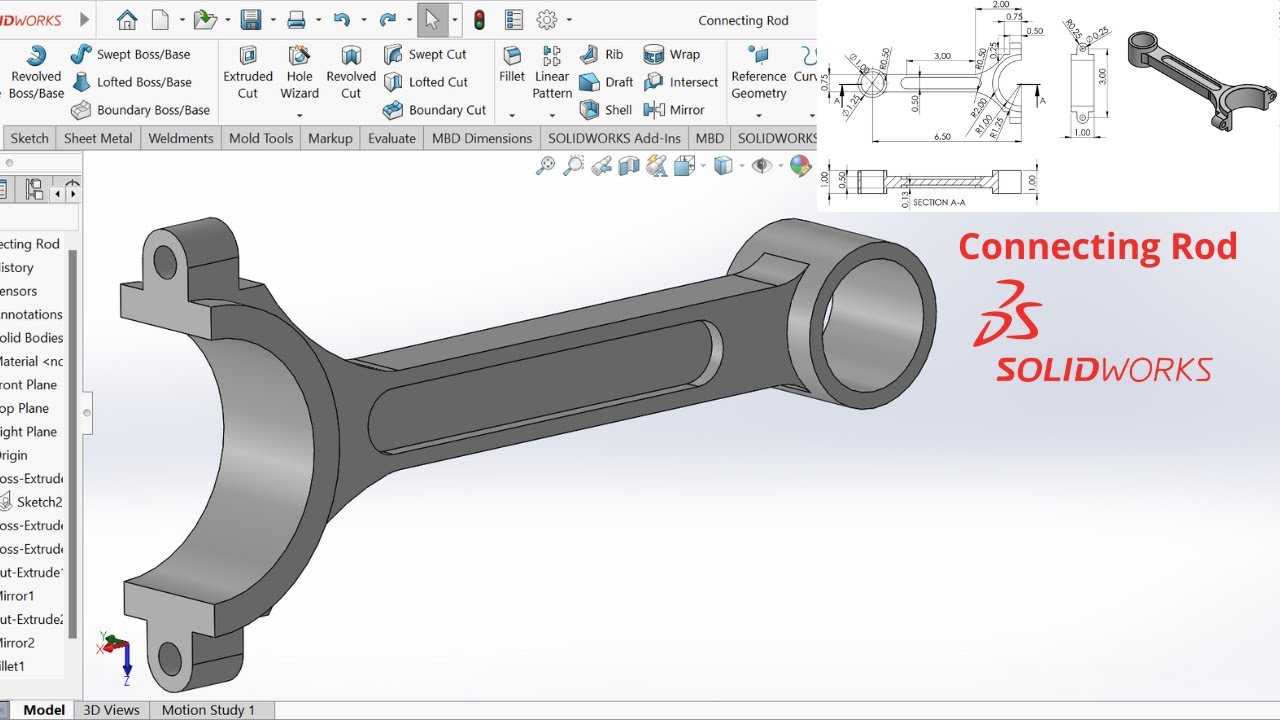Change the Display Style
The height and width of the screenshot is (720, 1280).
point(723,166)
